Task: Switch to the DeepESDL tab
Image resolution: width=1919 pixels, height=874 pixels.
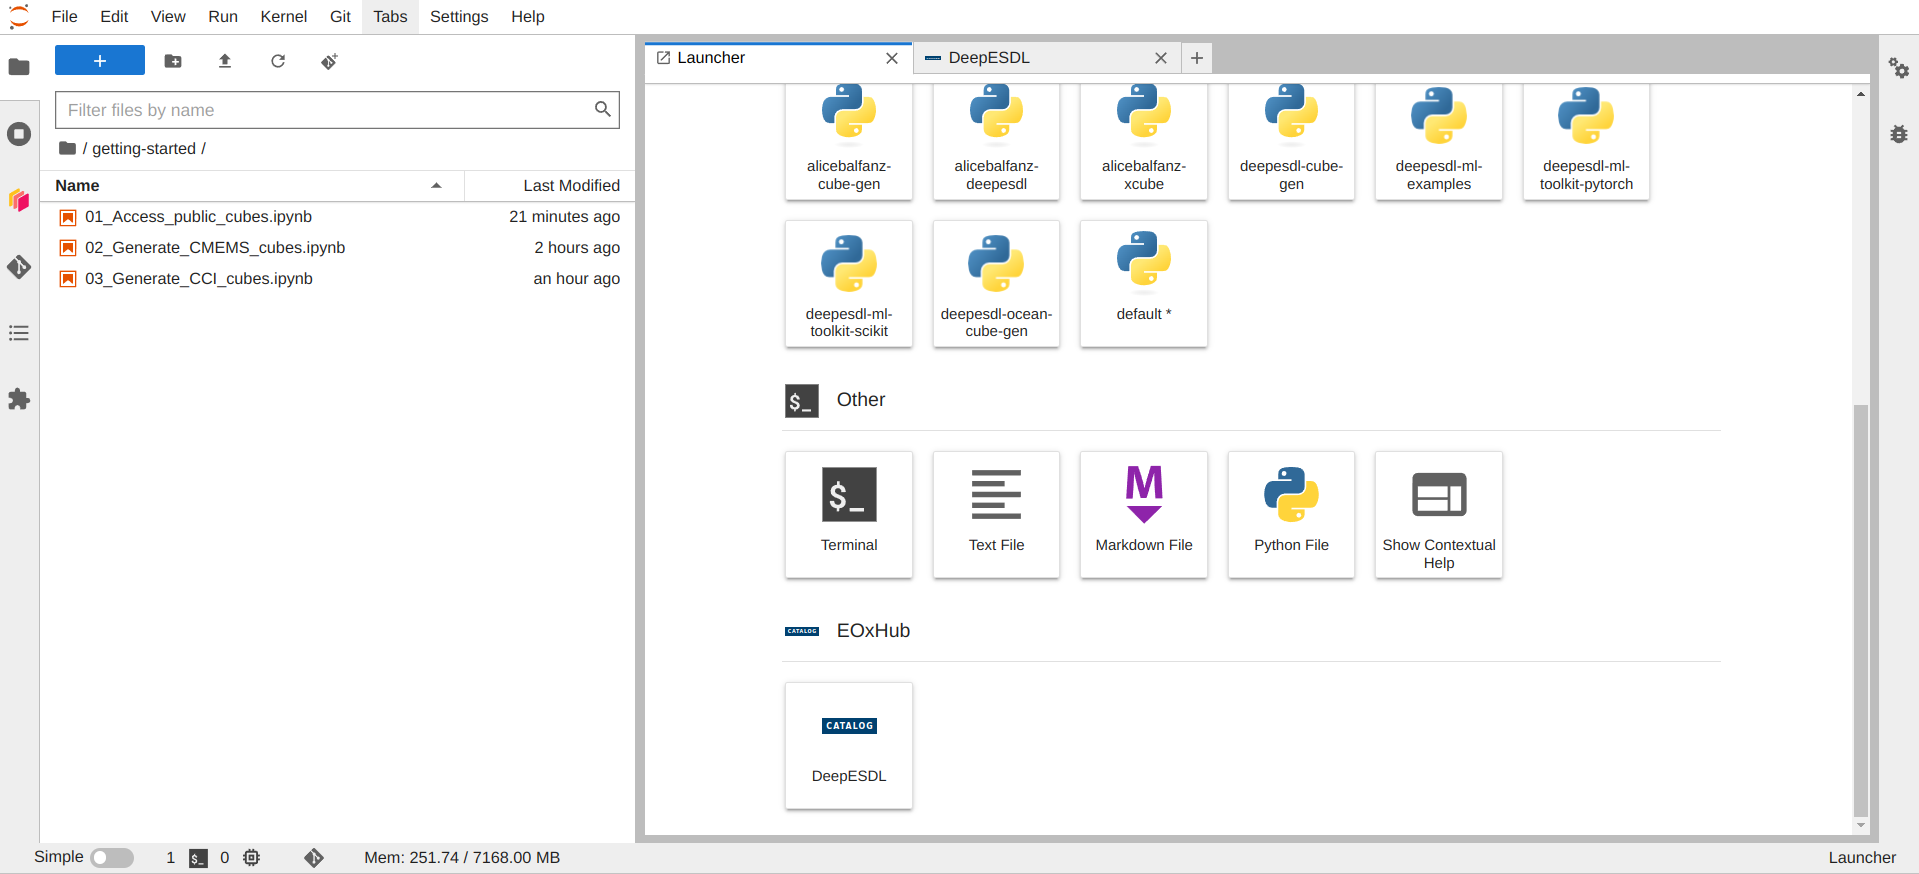Action: pyautogui.click(x=1046, y=58)
